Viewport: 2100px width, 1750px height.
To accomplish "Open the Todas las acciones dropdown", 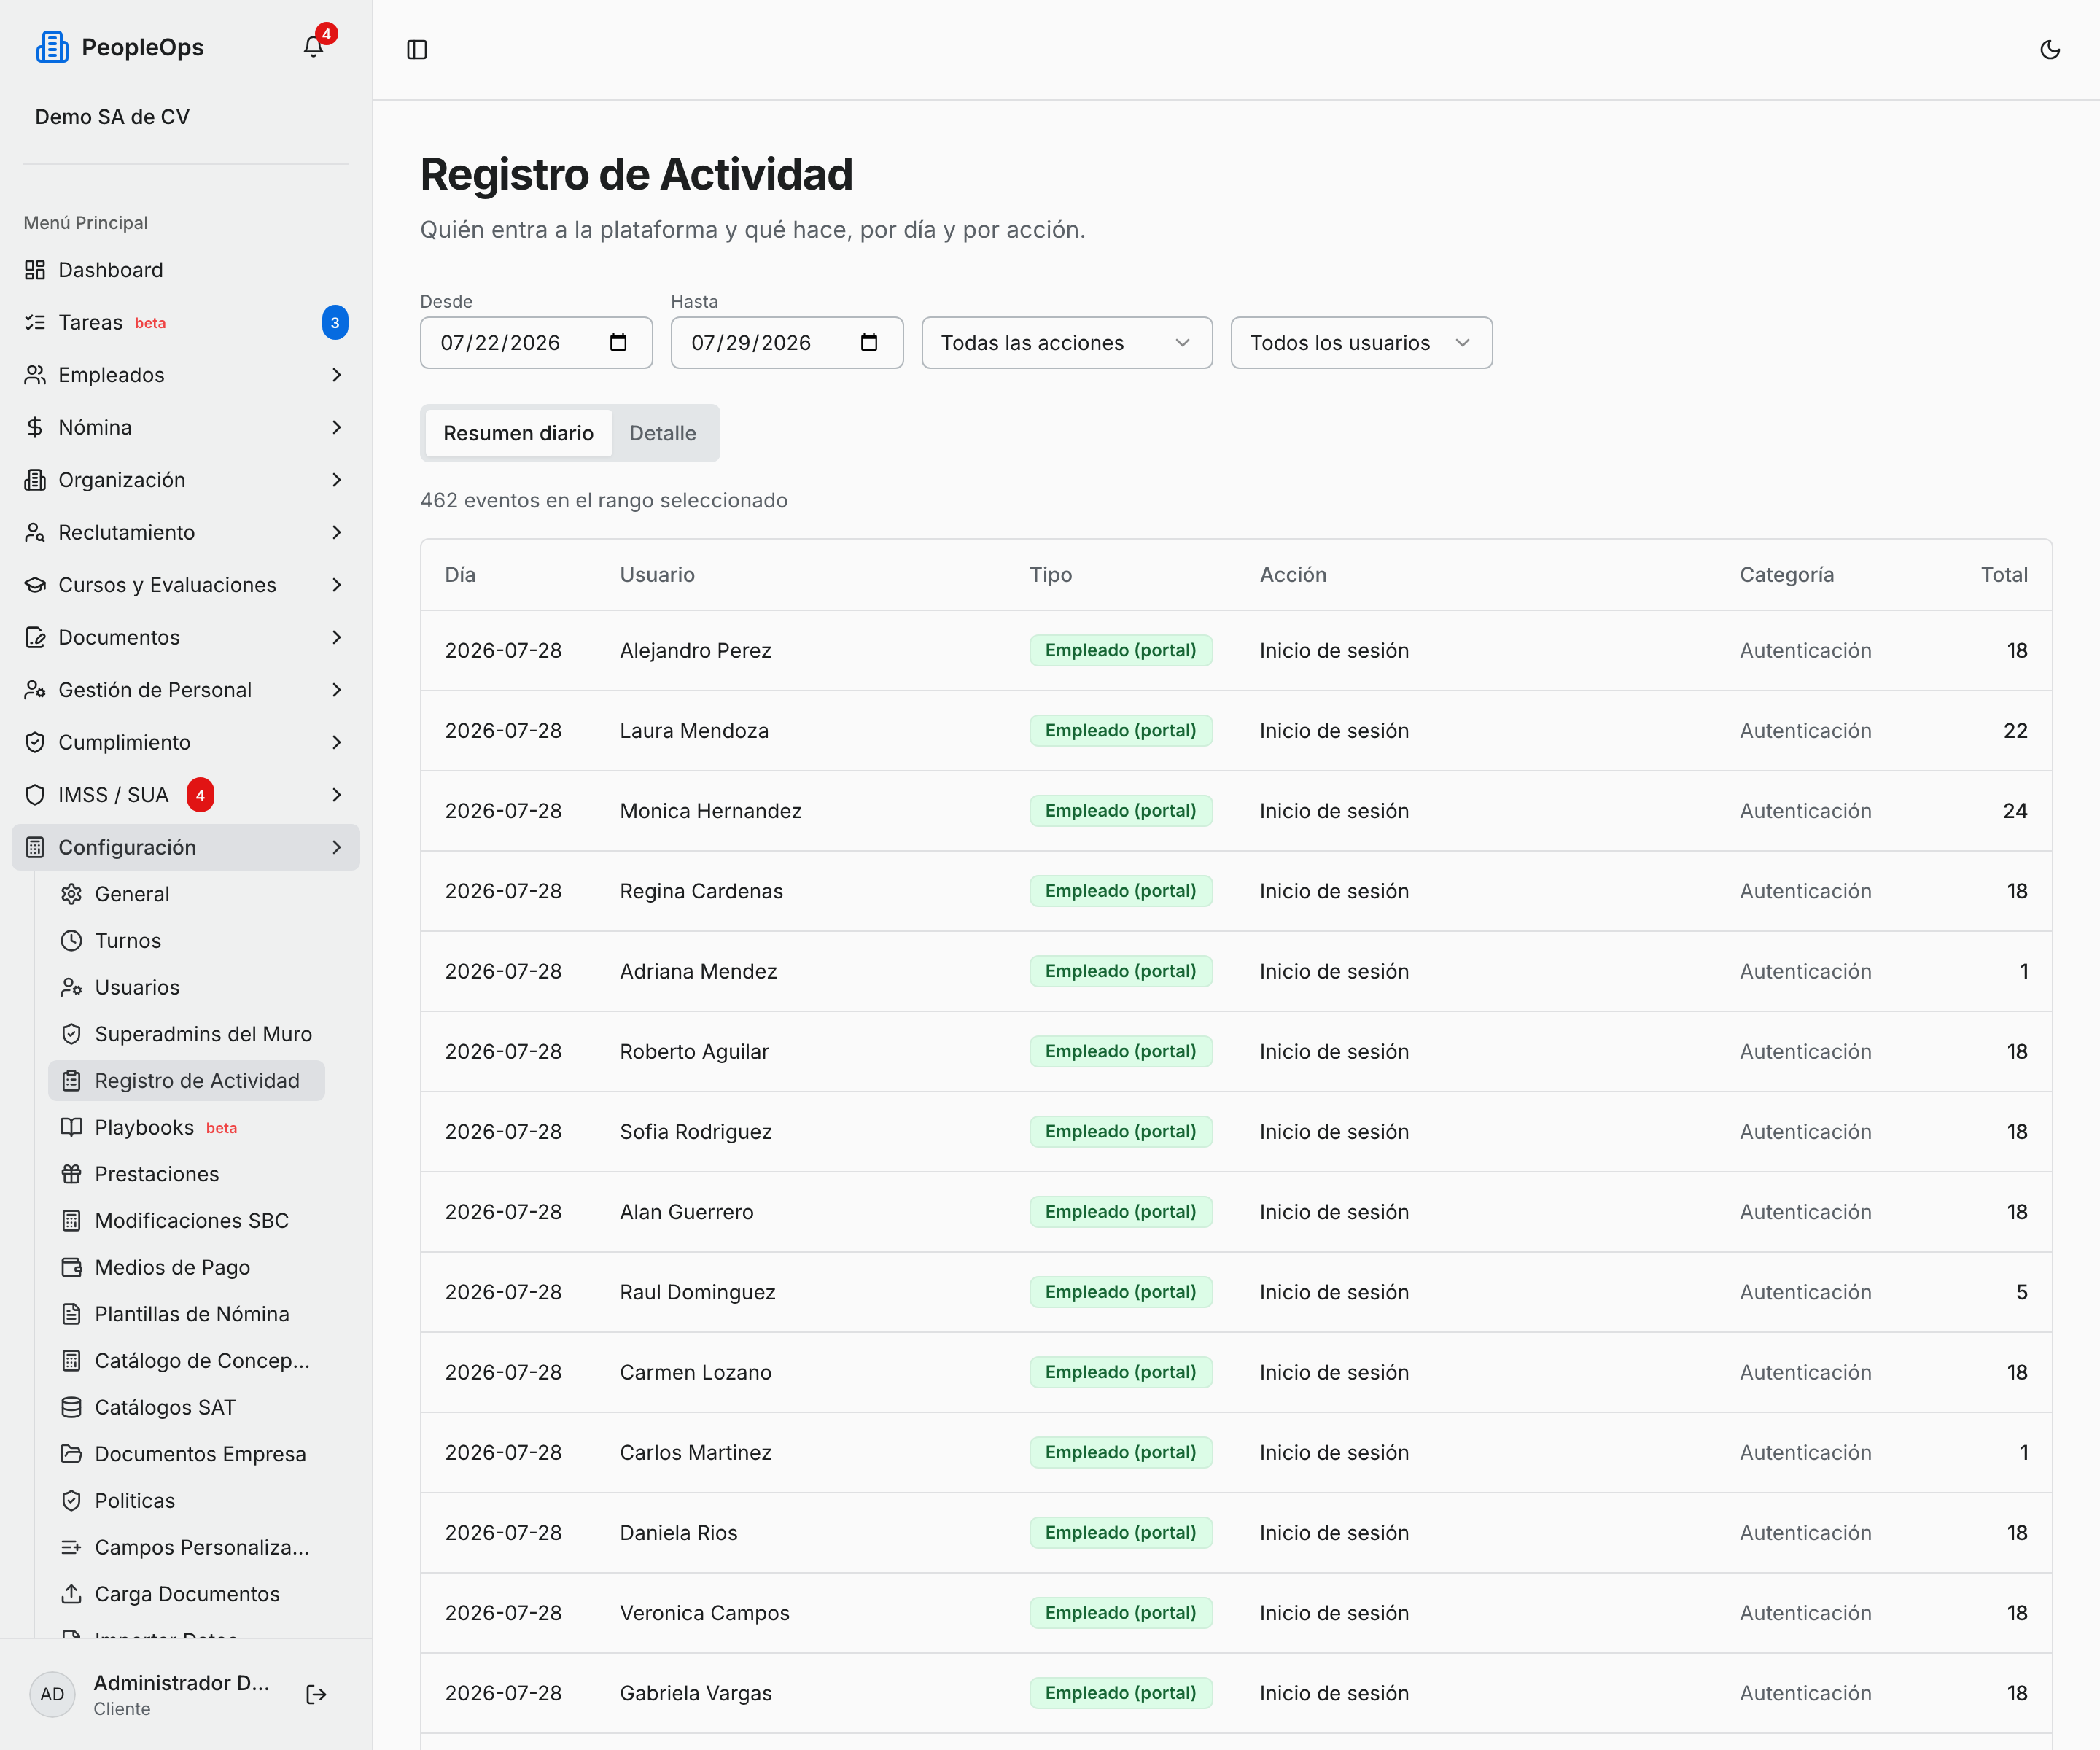I will [x=1067, y=343].
